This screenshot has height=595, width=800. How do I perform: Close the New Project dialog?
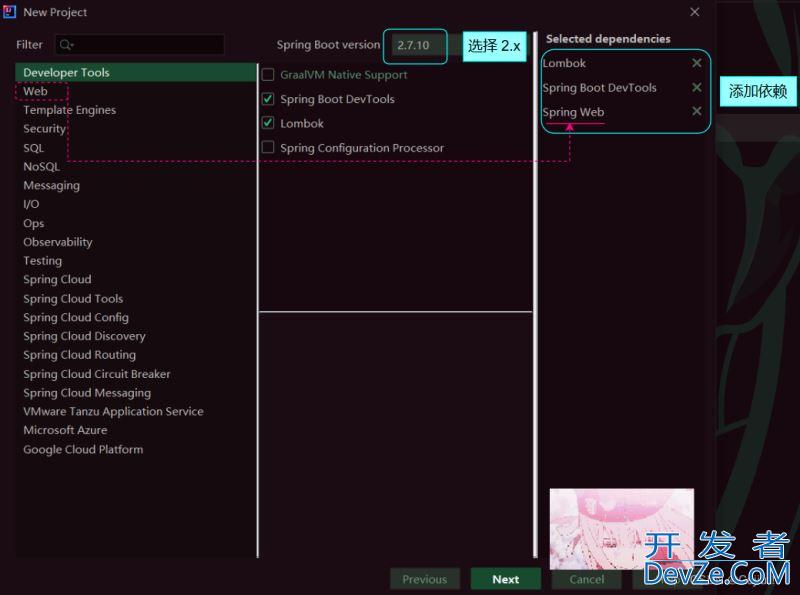(694, 12)
